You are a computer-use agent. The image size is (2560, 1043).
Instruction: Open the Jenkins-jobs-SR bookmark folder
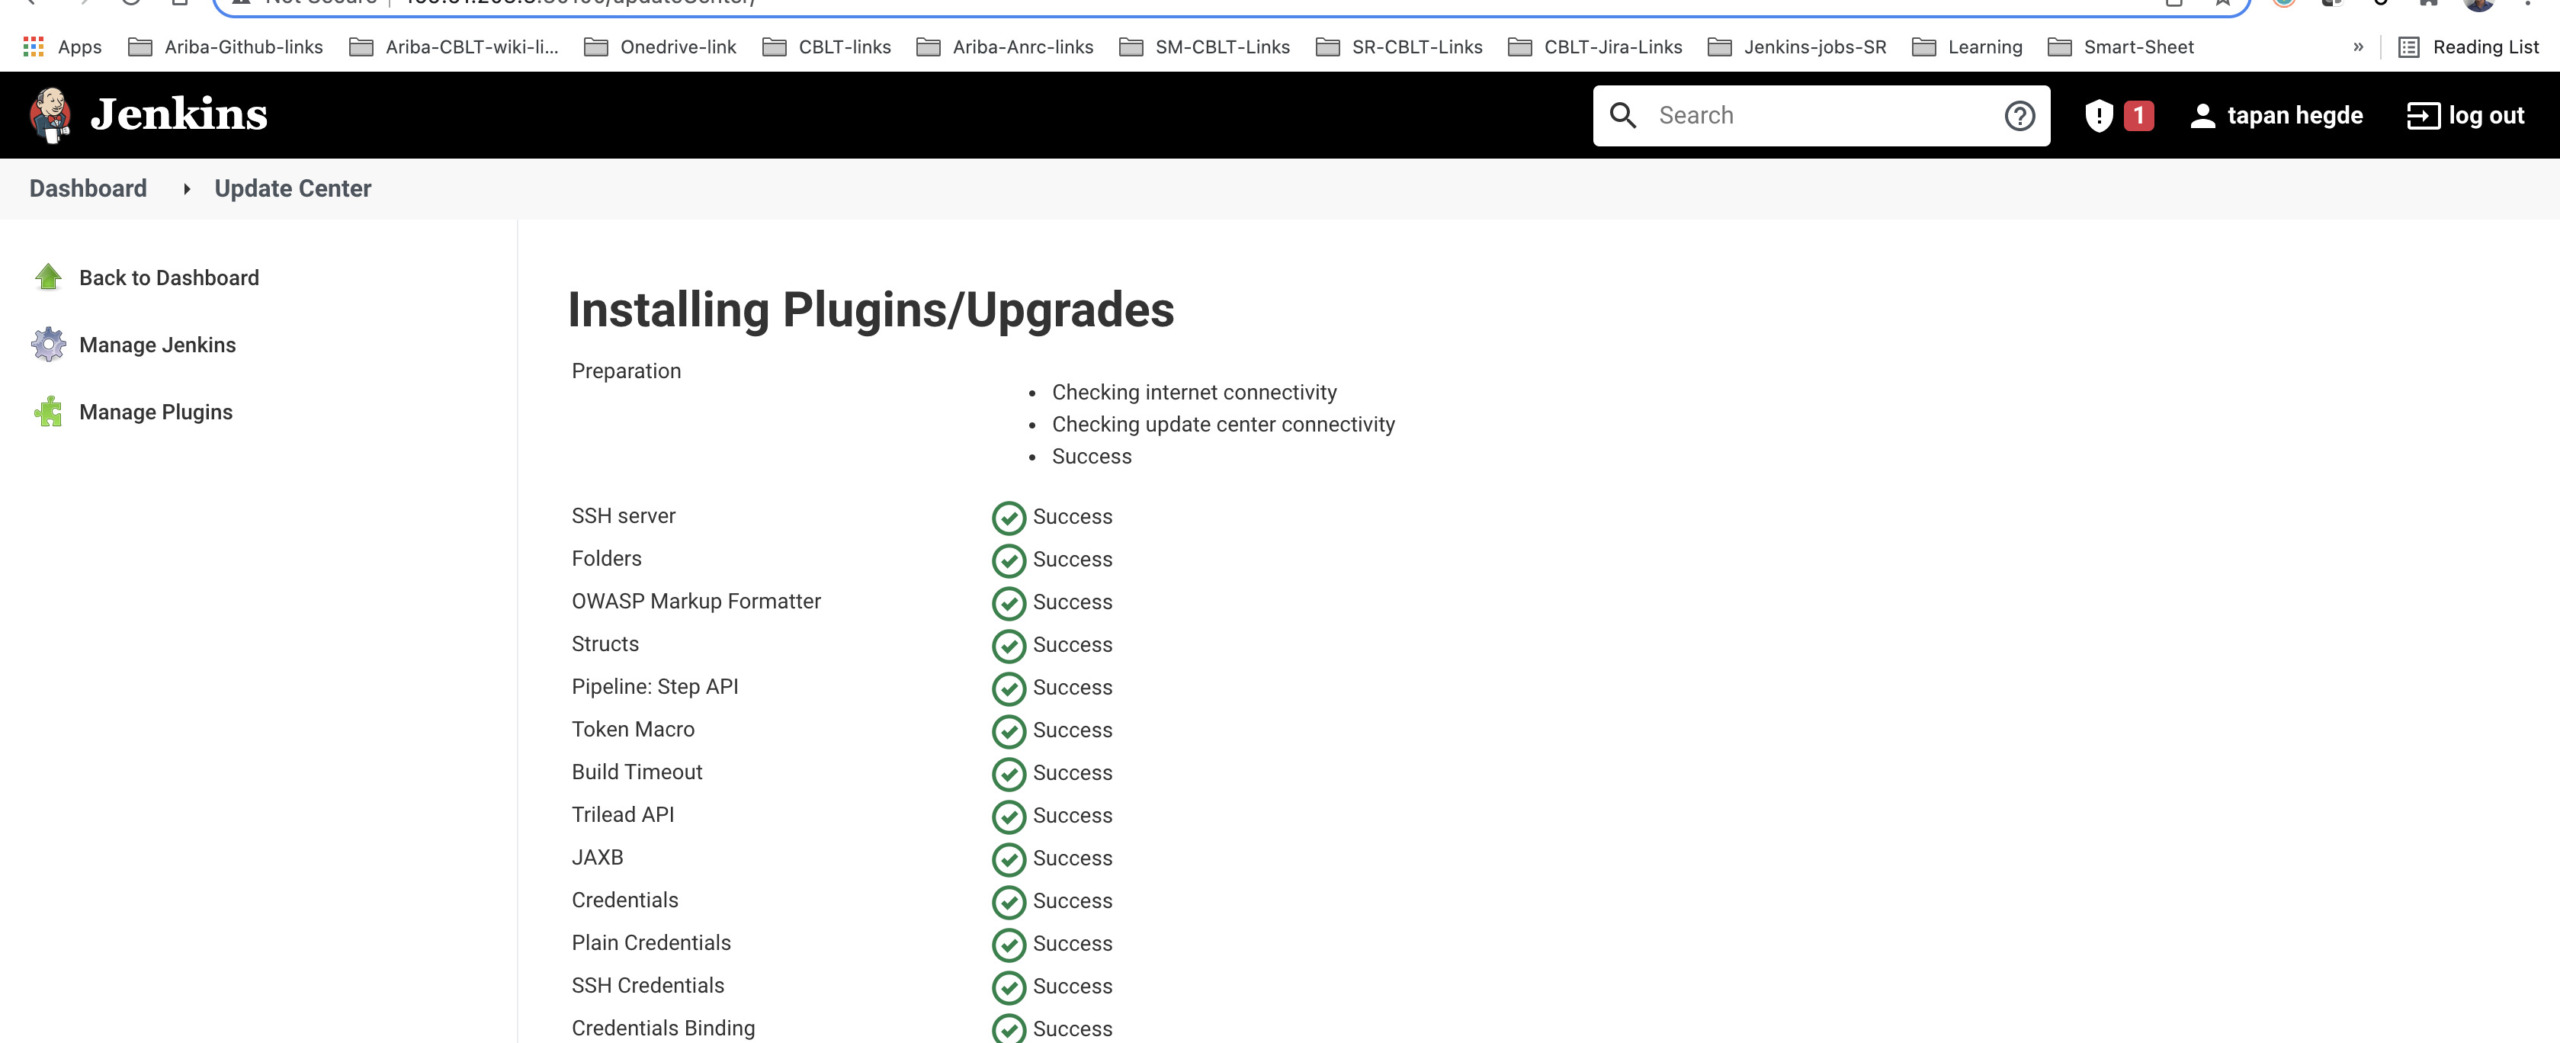click(x=1797, y=47)
